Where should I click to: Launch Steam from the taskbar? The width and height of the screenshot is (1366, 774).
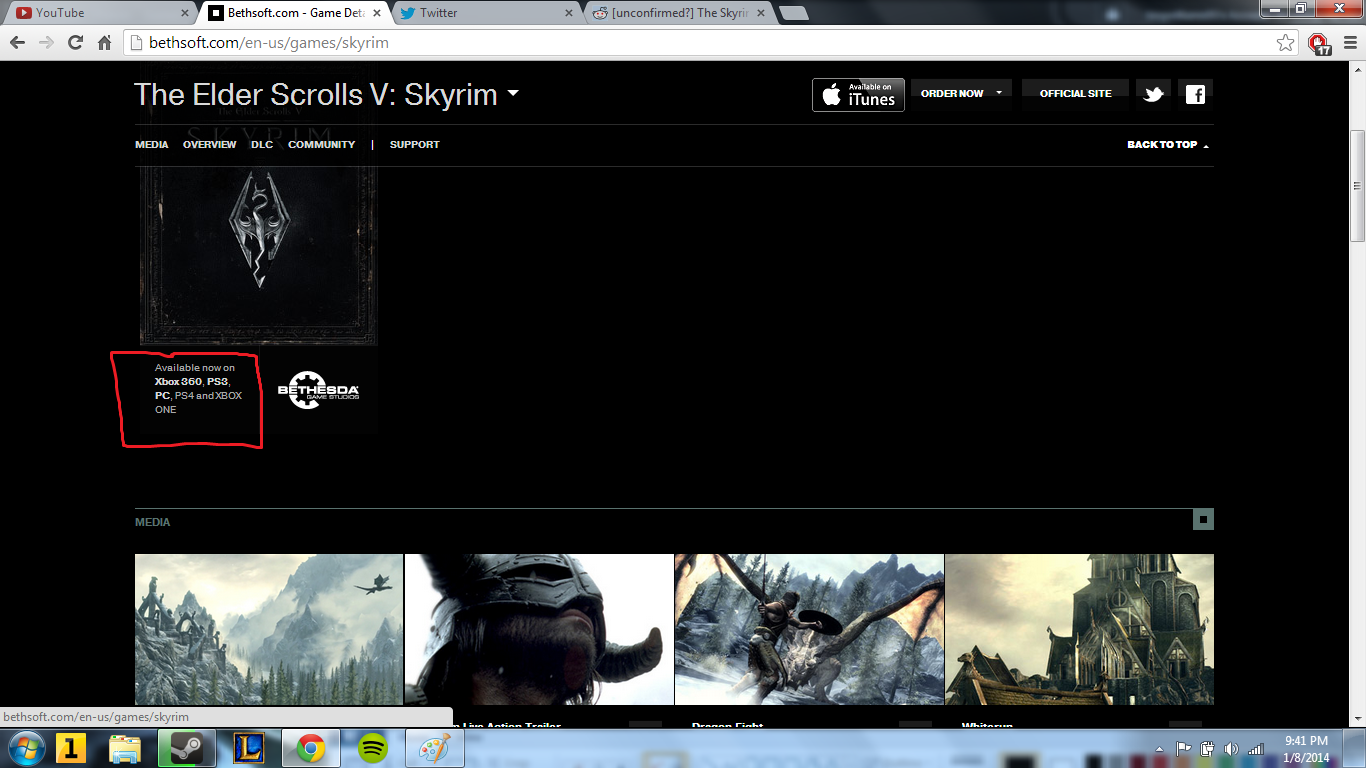pyautogui.click(x=185, y=749)
